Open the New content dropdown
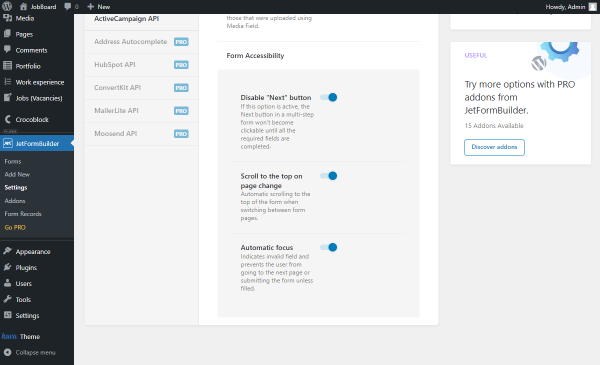Viewport: 600px width, 365px height. point(99,7)
